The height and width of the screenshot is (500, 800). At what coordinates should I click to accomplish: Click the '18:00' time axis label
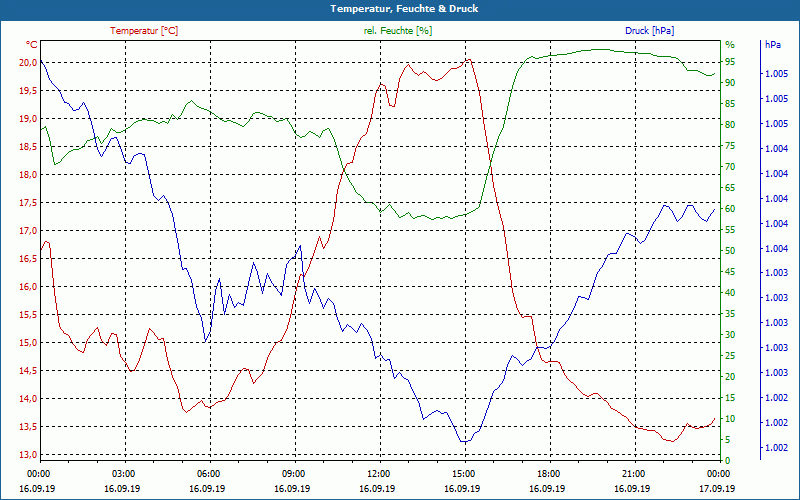548,473
